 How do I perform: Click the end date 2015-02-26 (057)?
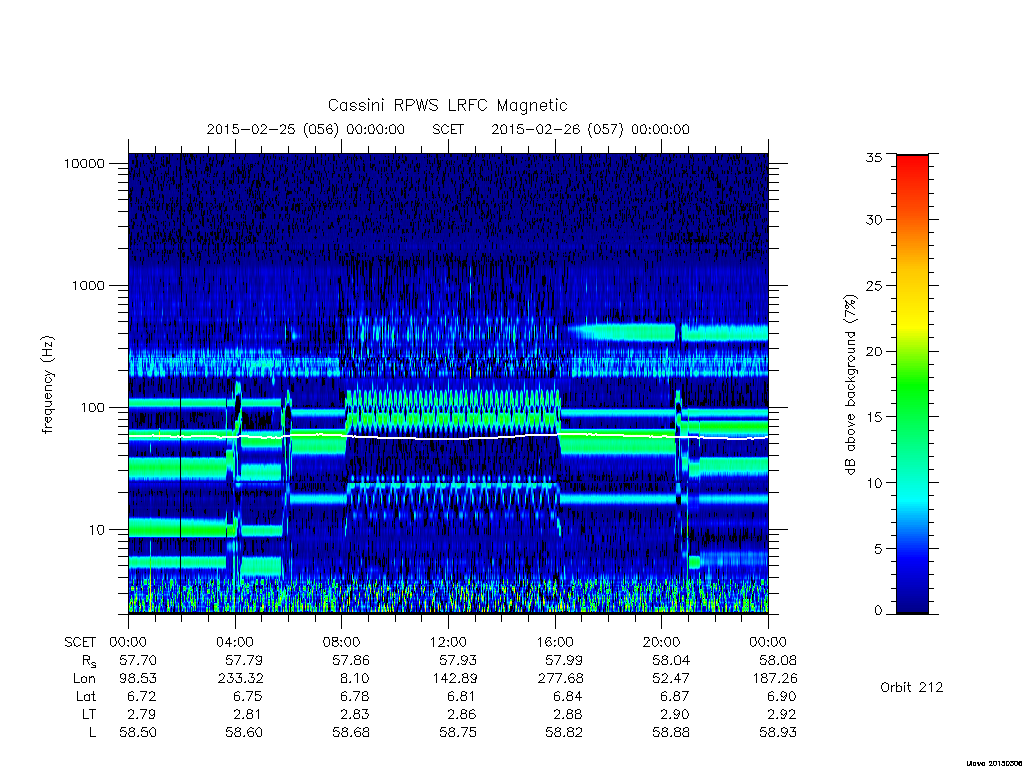[557, 129]
